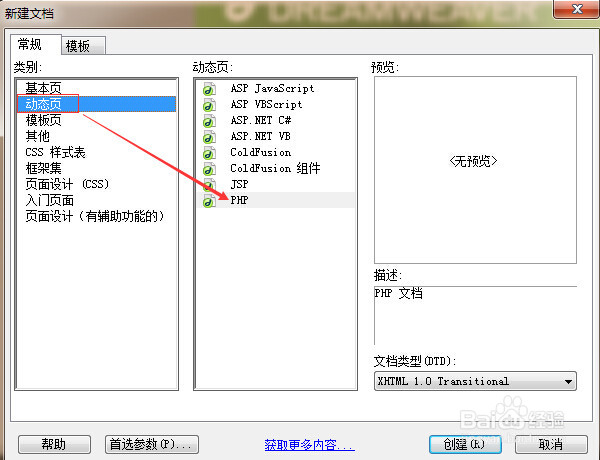
Task: Select 框架集 category
Action: point(97,168)
